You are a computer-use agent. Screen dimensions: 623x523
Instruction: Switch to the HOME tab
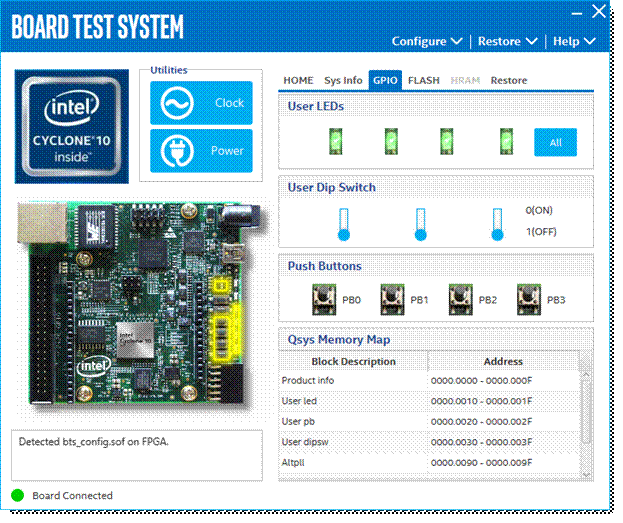click(298, 80)
